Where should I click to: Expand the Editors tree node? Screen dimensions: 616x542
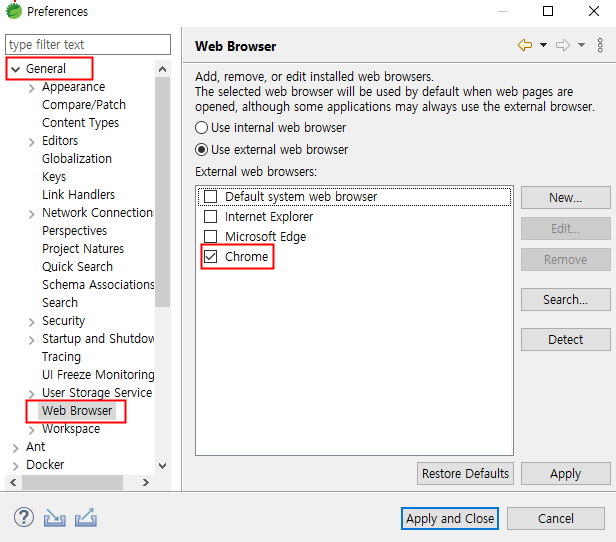pyautogui.click(x=32, y=142)
